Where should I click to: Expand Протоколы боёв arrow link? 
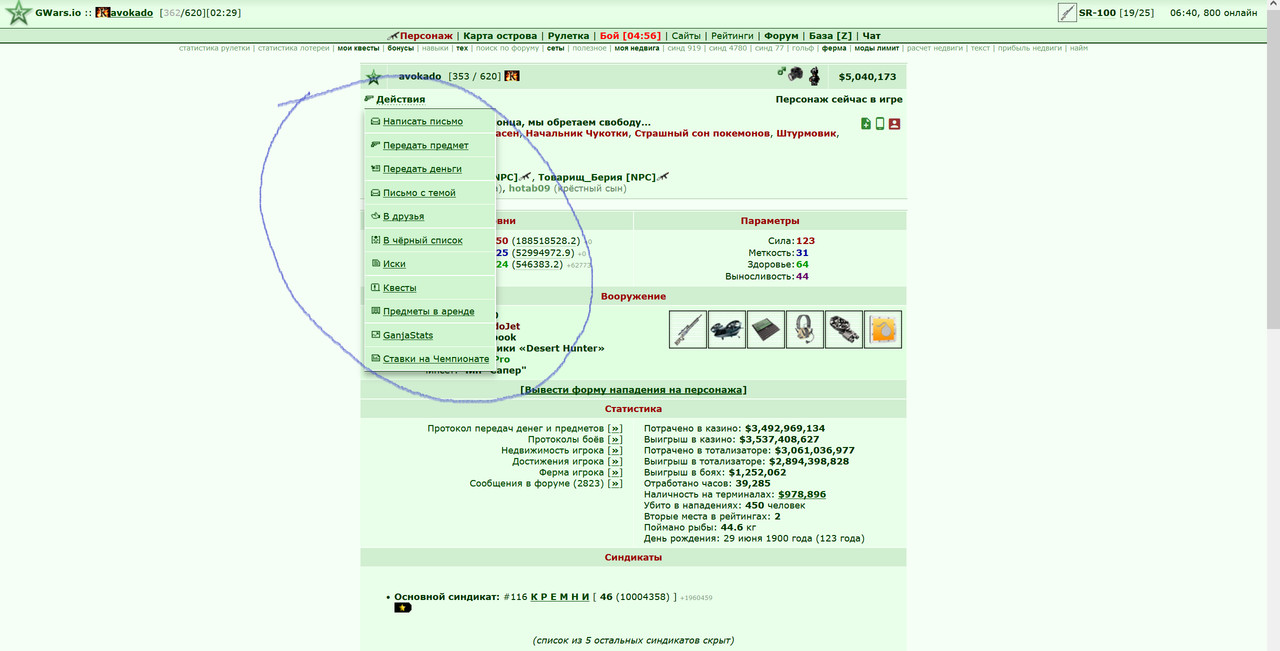pos(615,439)
